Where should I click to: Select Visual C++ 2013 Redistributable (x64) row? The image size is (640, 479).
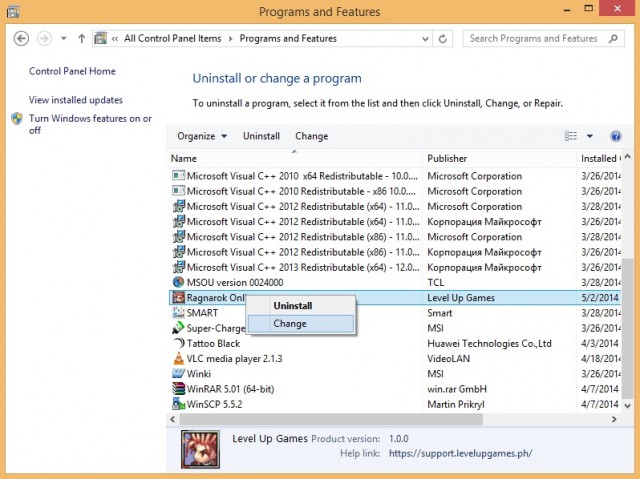pyautogui.click(x=394, y=267)
